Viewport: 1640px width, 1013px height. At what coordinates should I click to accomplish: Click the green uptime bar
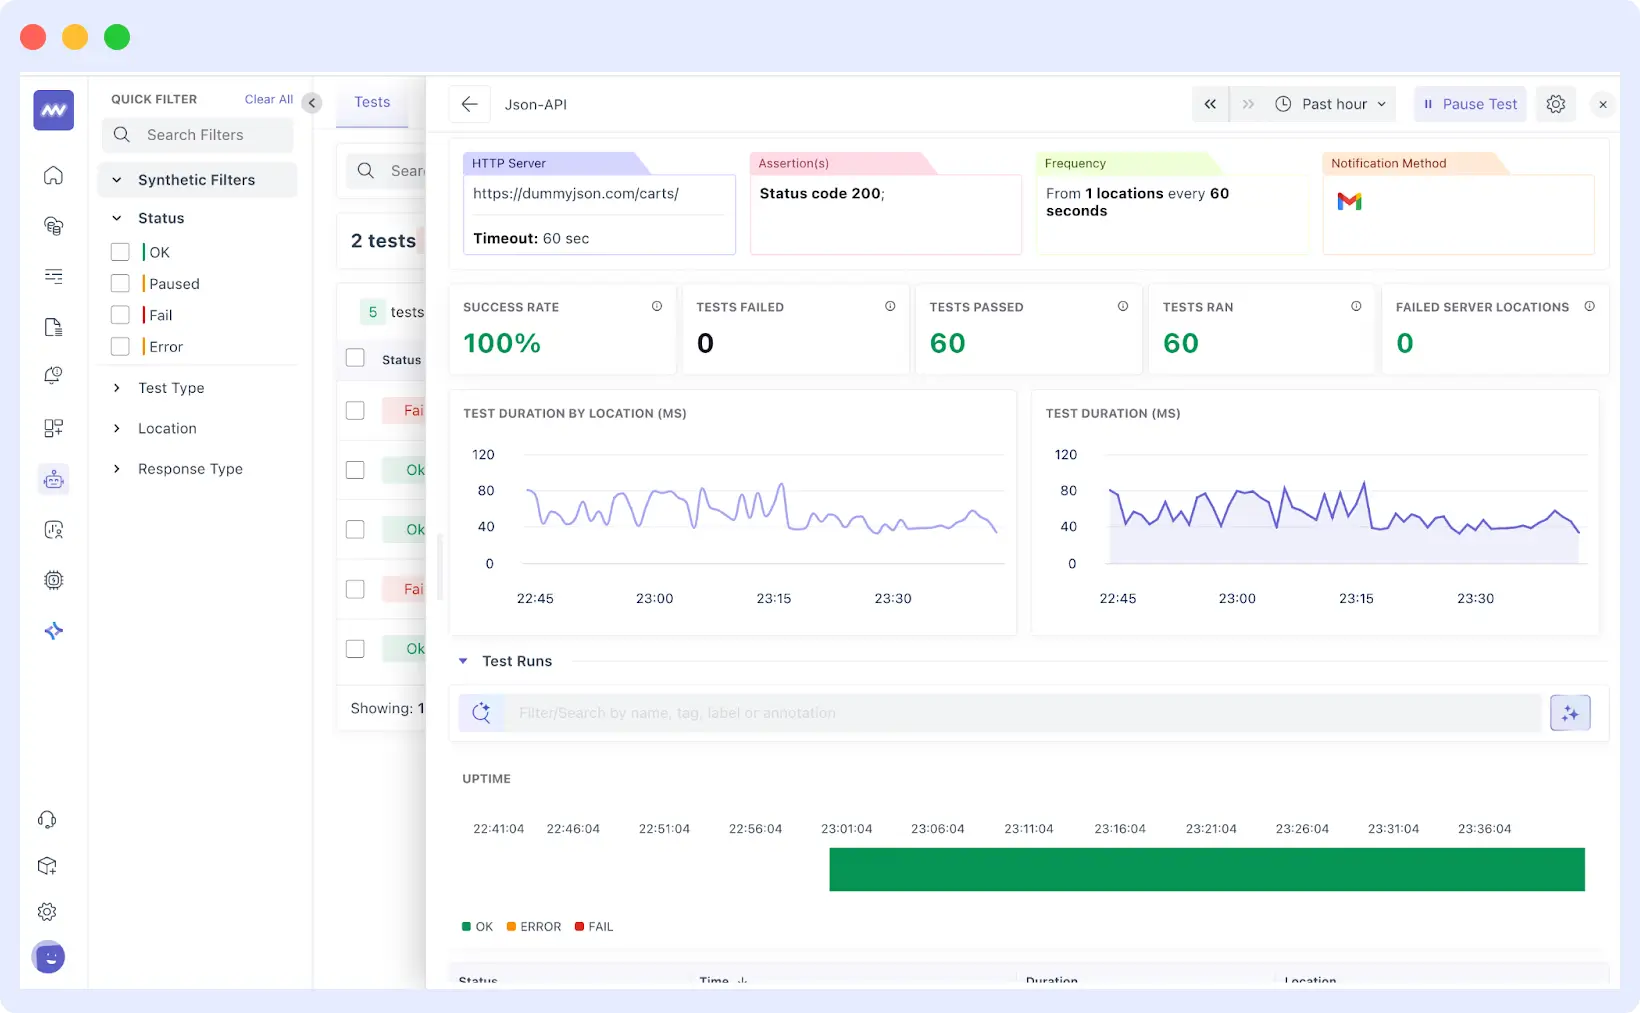point(1206,869)
